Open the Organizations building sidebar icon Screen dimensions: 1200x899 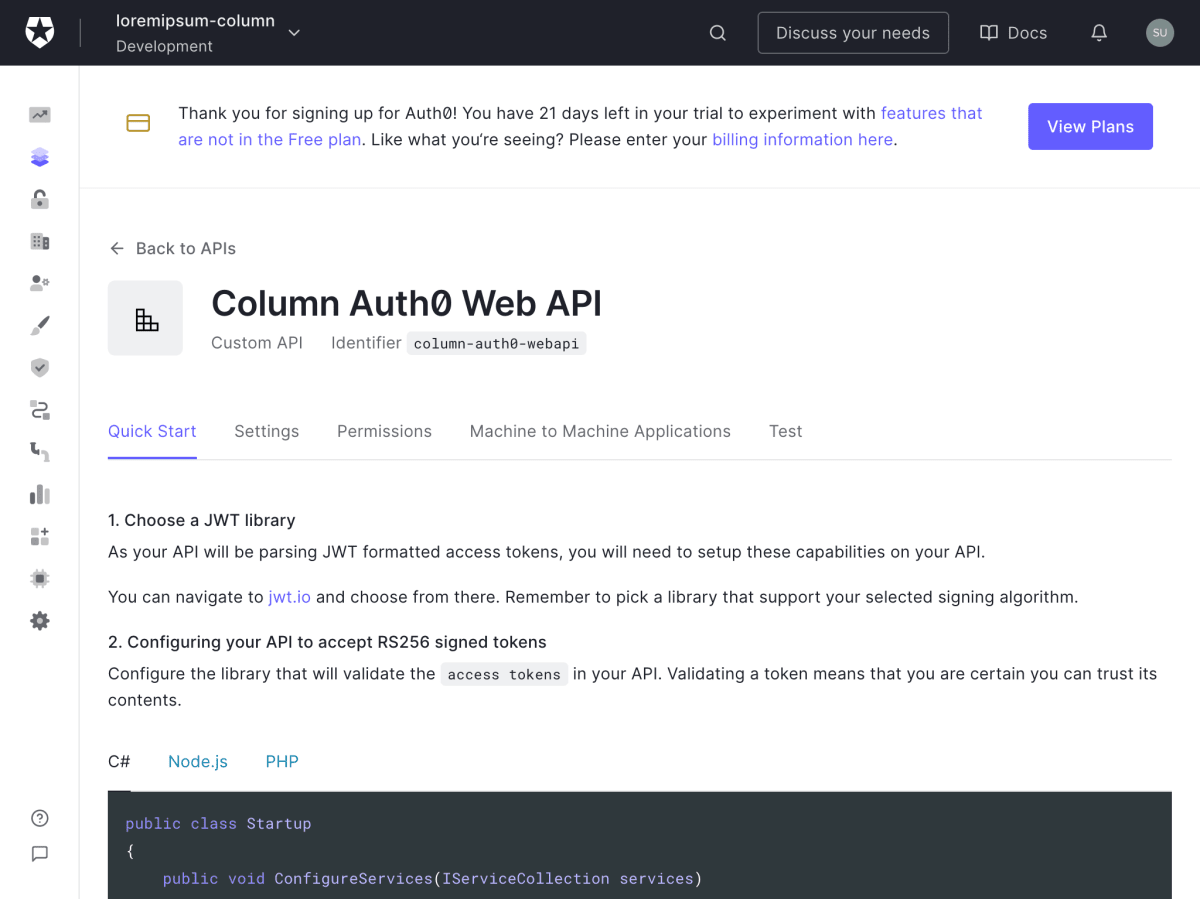(x=40, y=241)
